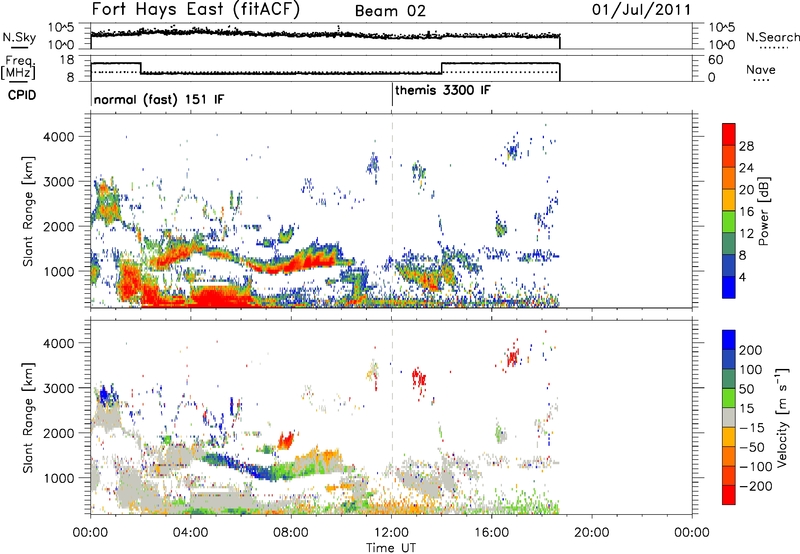Click the "4" tick on the Power colorbar
Image resolution: width=800 pixels, height=554 pixels.
[742, 277]
